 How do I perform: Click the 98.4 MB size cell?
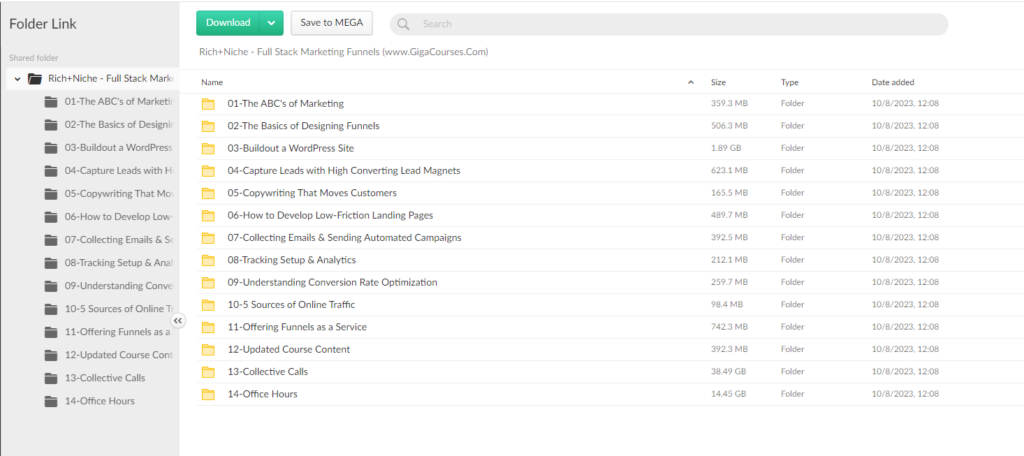coord(727,304)
